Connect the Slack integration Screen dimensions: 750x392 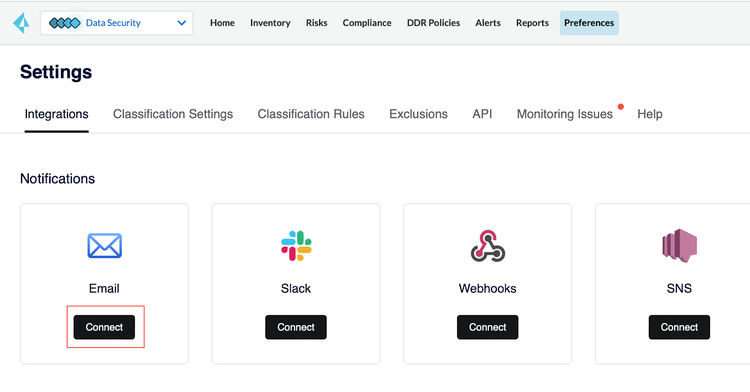[x=296, y=327]
